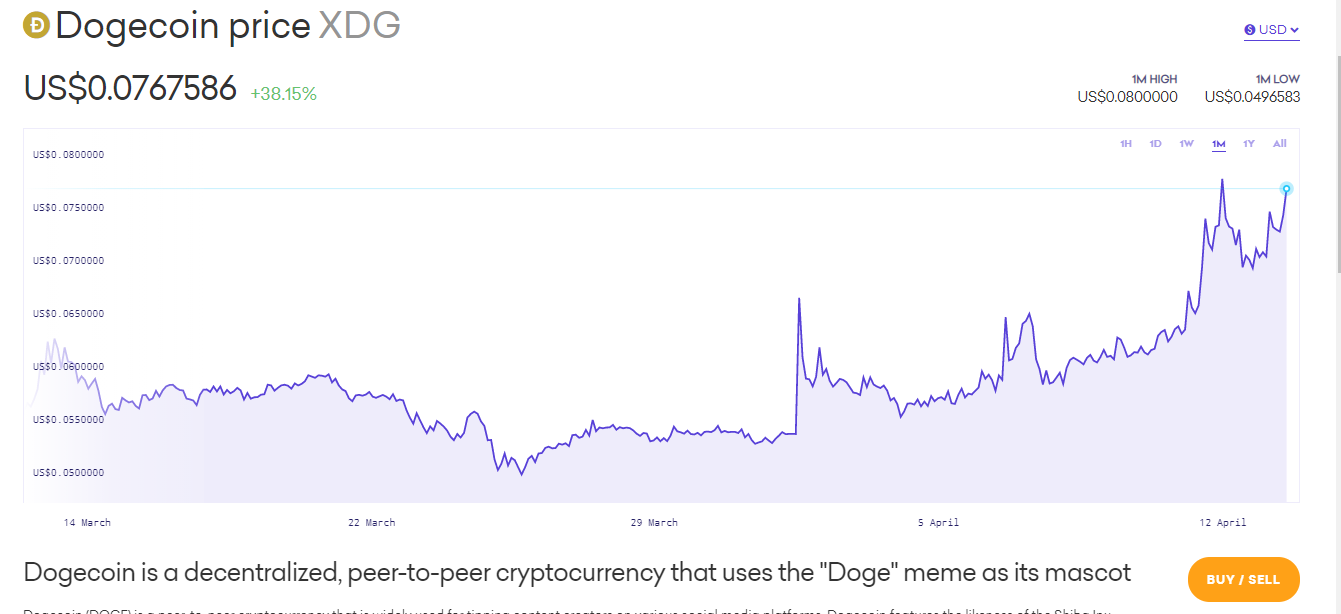Click the 14 March date label

tap(87, 522)
